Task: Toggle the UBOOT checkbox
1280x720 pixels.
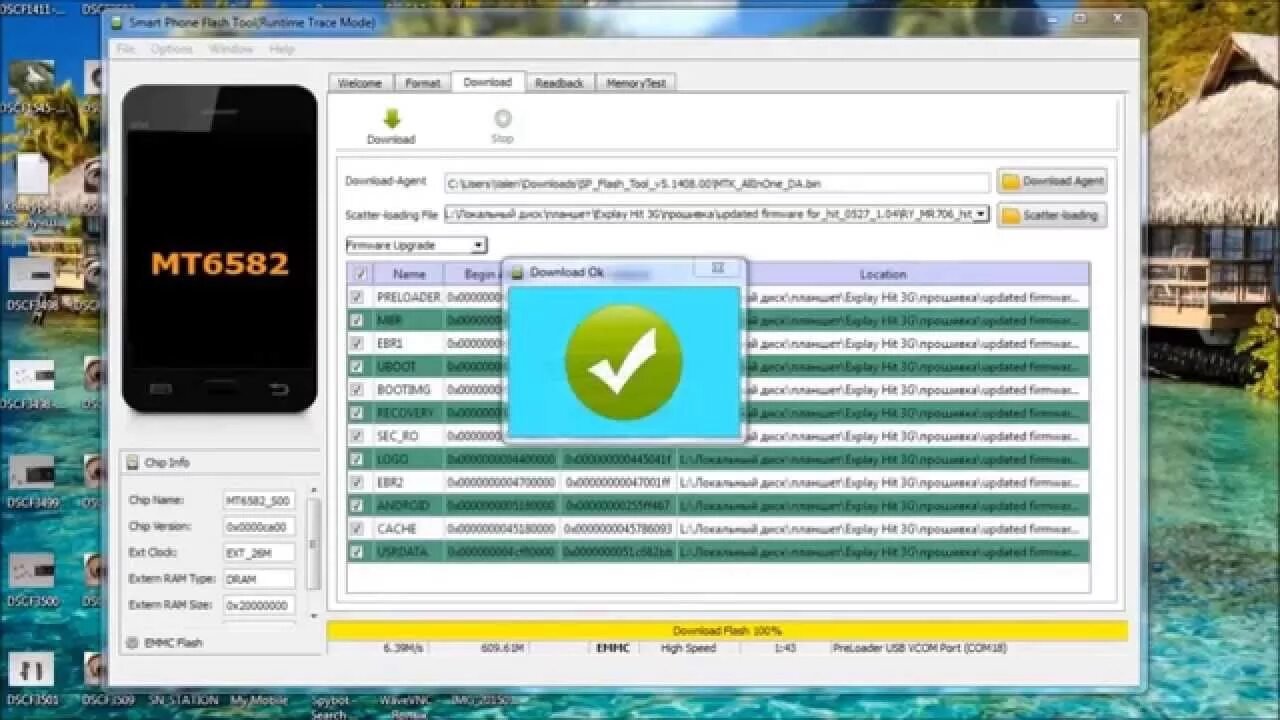Action: [x=356, y=366]
